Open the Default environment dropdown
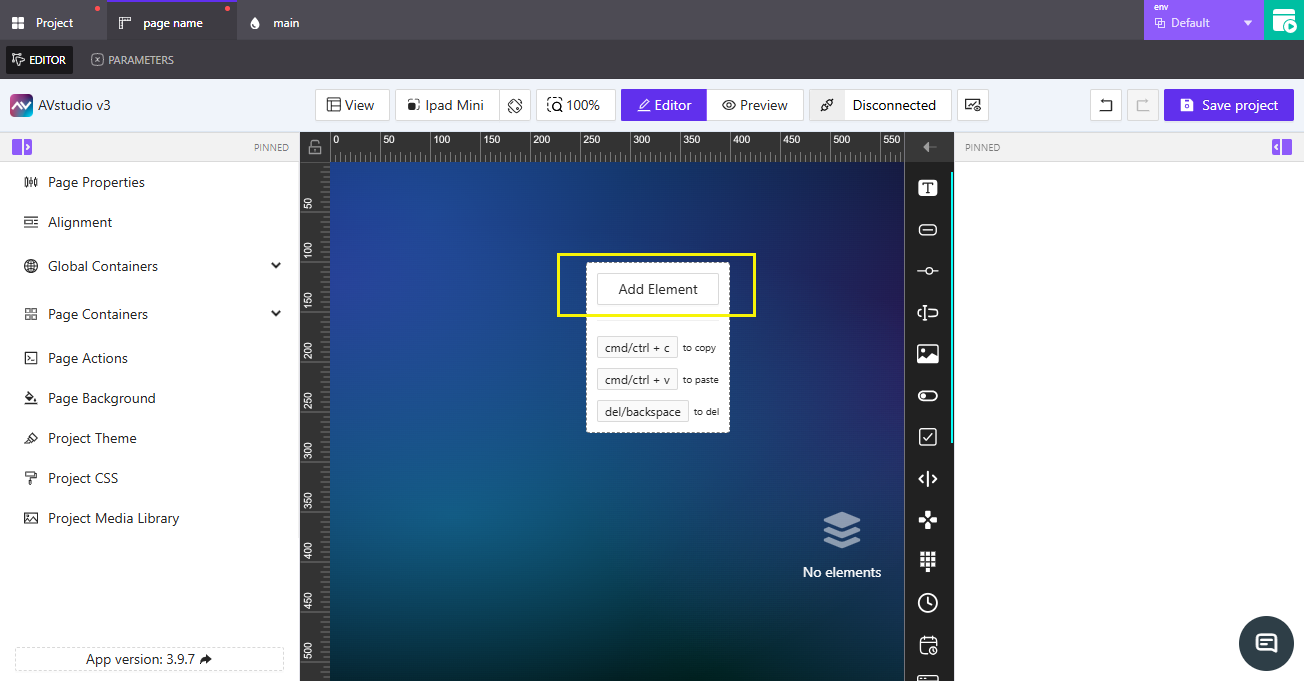The height and width of the screenshot is (681, 1304). click(1246, 21)
